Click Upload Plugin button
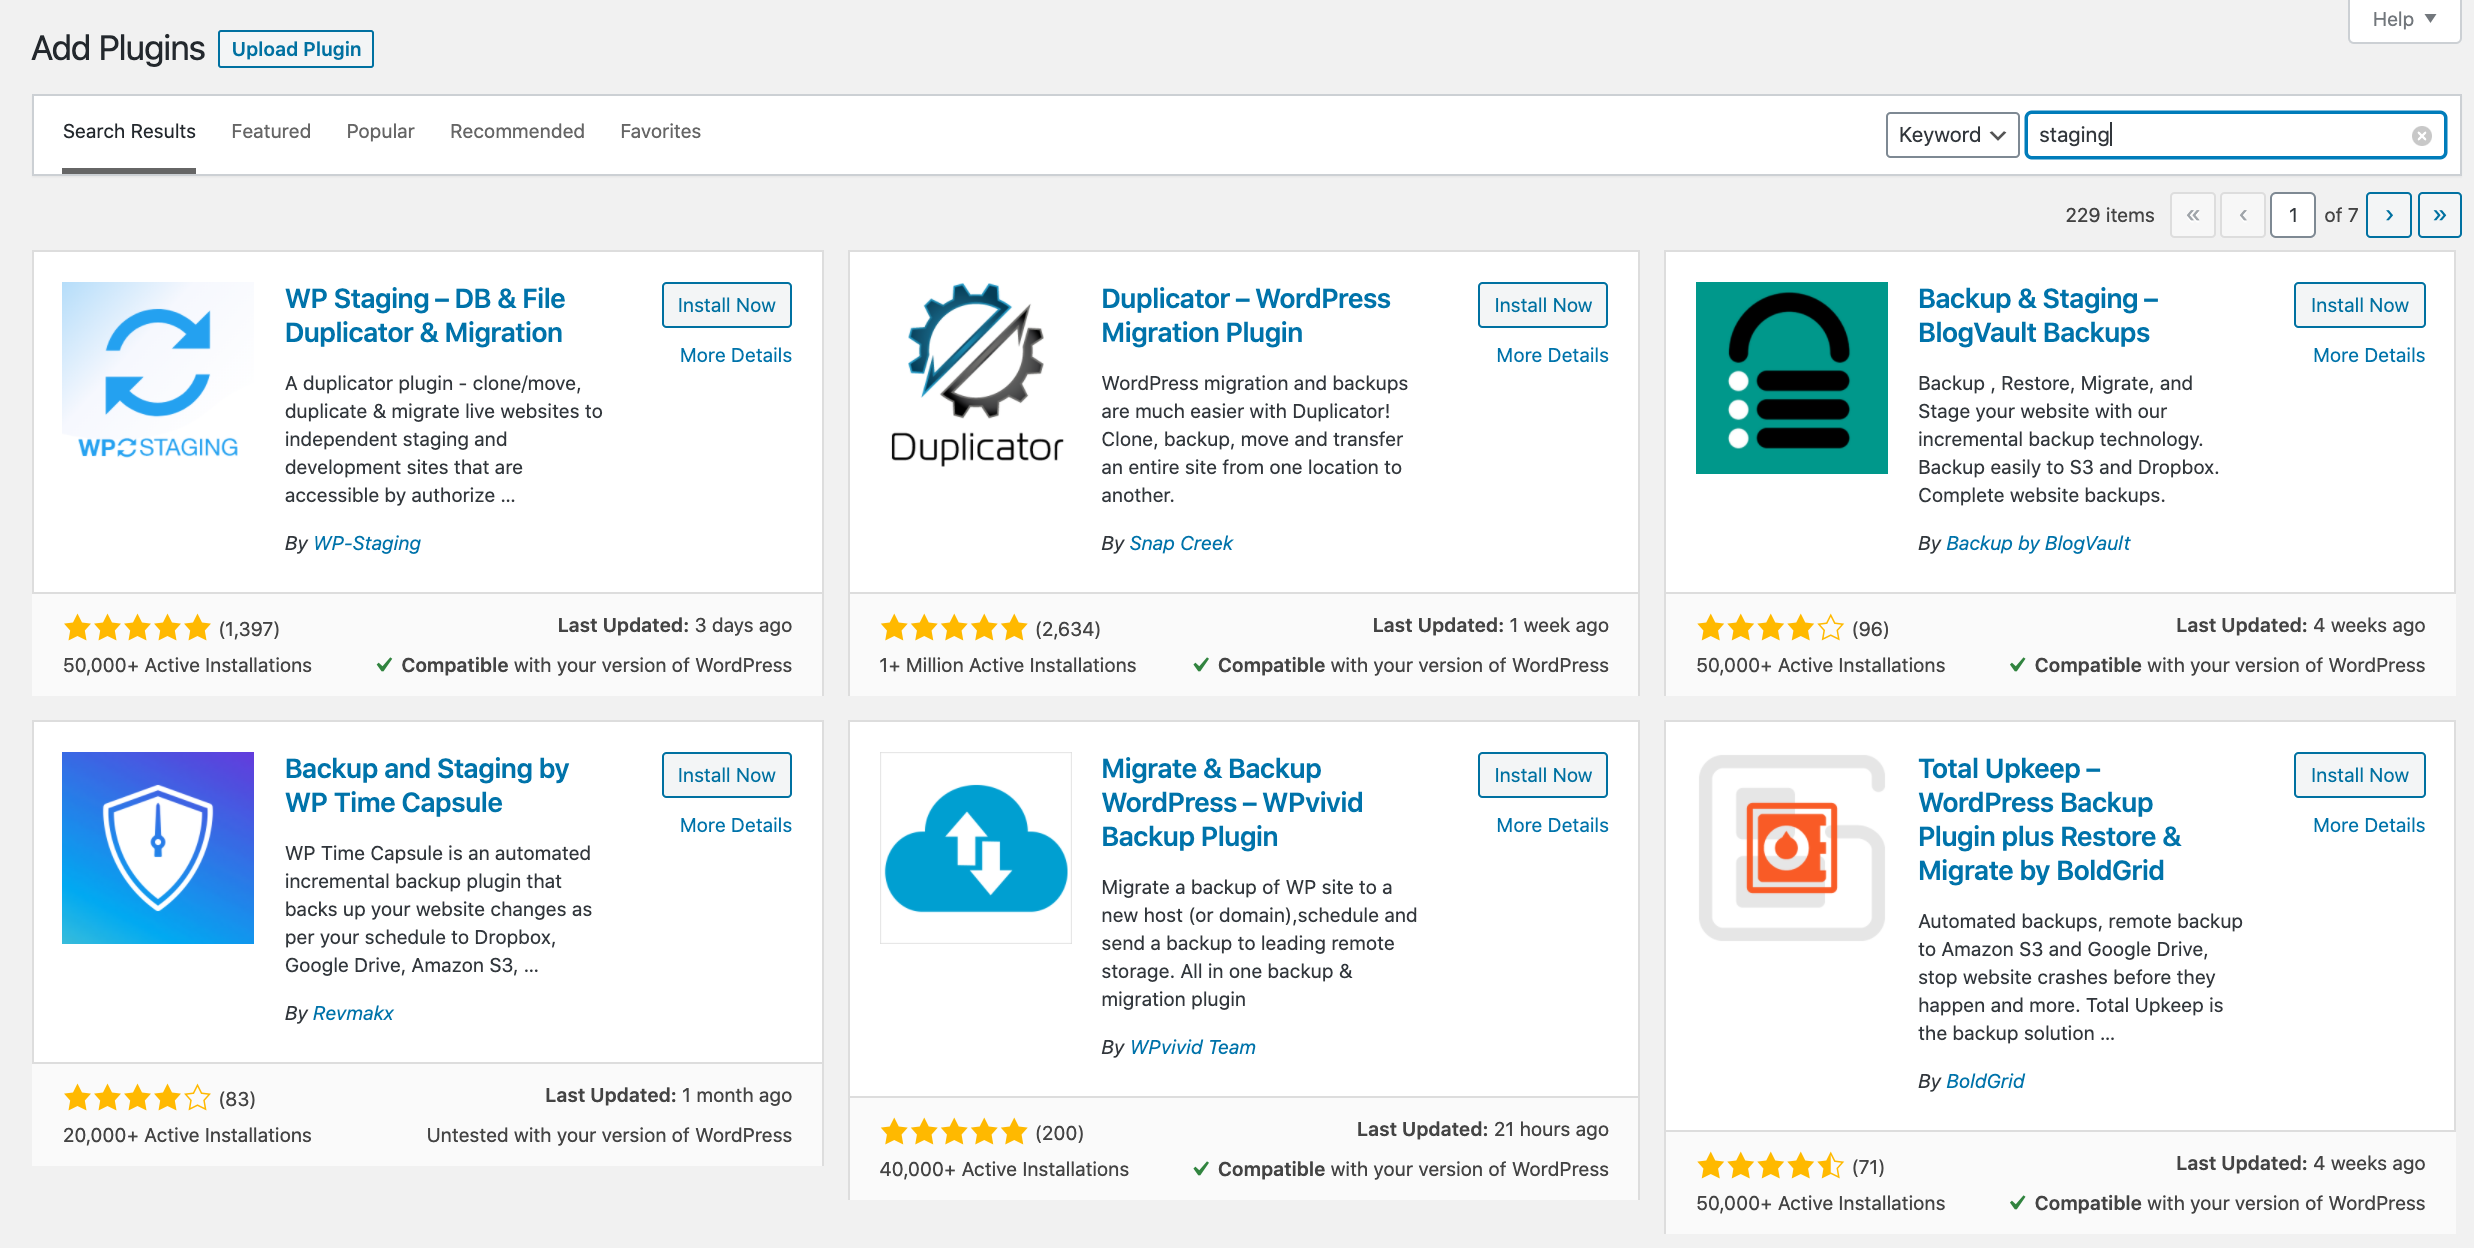 (296, 48)
